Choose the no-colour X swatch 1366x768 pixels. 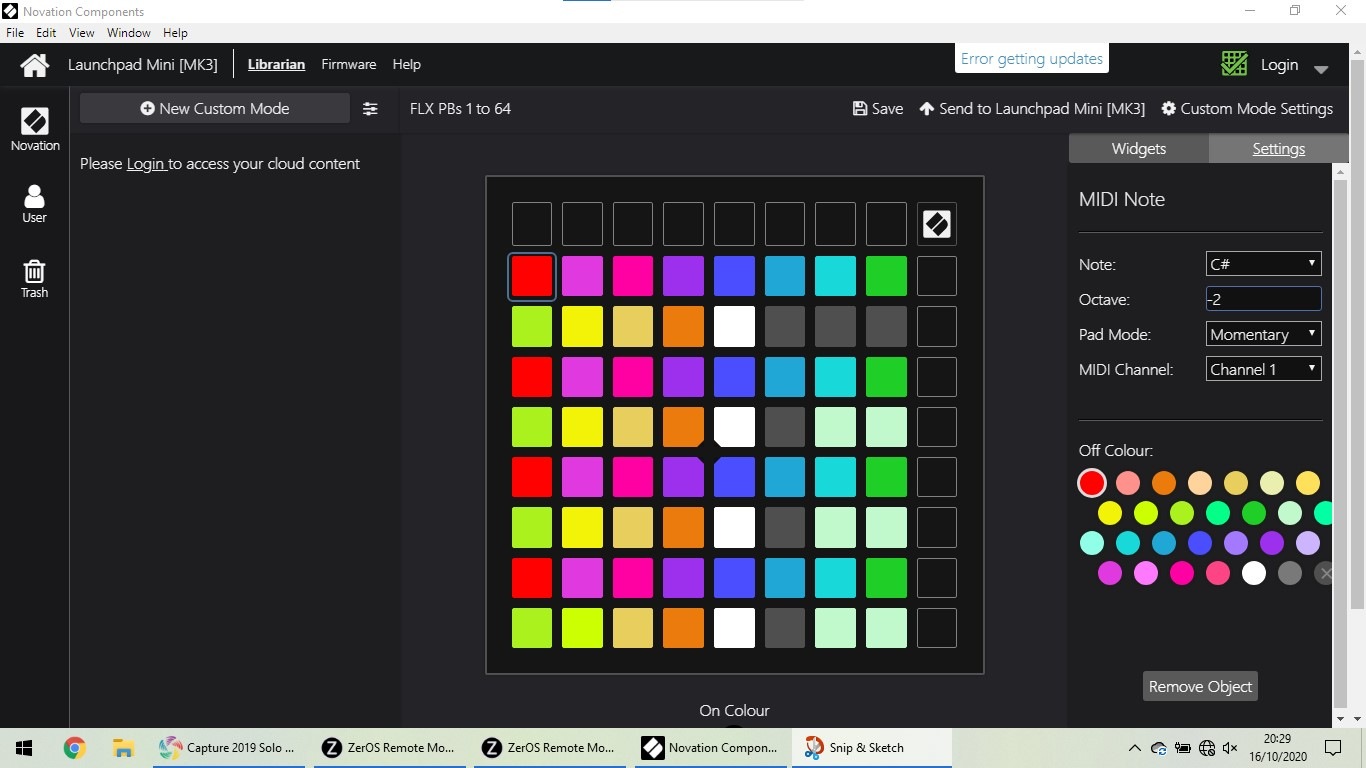point(1325,573)
